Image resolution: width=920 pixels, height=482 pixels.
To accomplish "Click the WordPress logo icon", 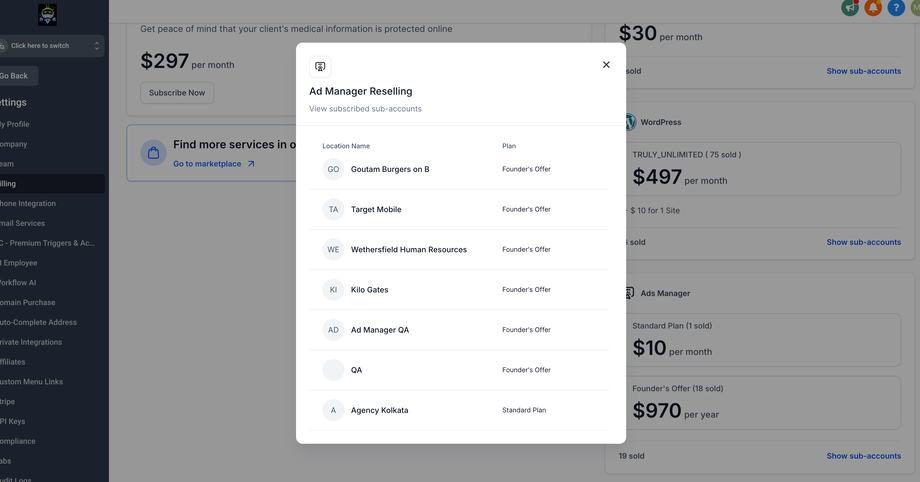I will (x=629, y=122).
